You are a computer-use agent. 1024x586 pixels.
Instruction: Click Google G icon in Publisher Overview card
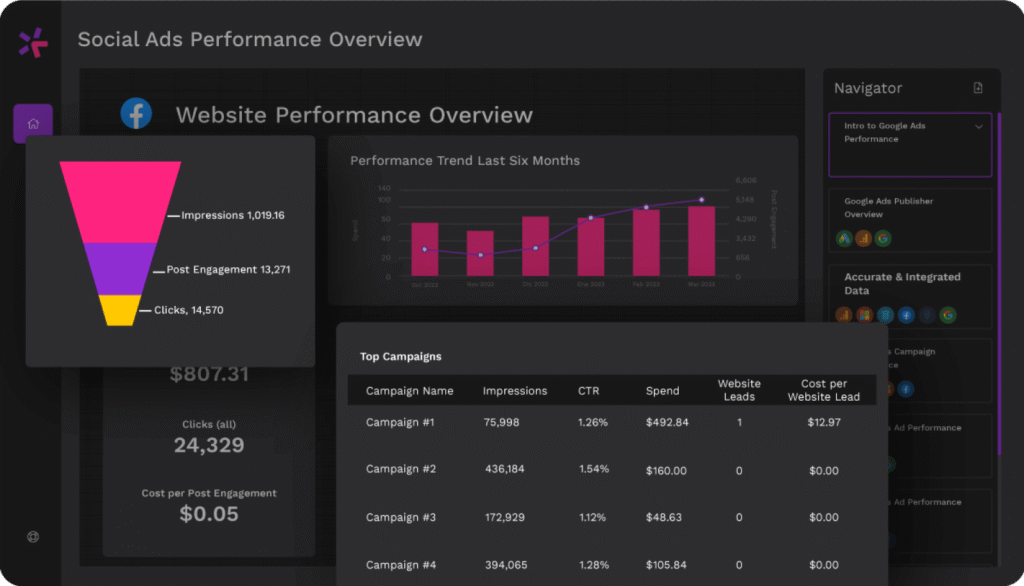(882, 238)
